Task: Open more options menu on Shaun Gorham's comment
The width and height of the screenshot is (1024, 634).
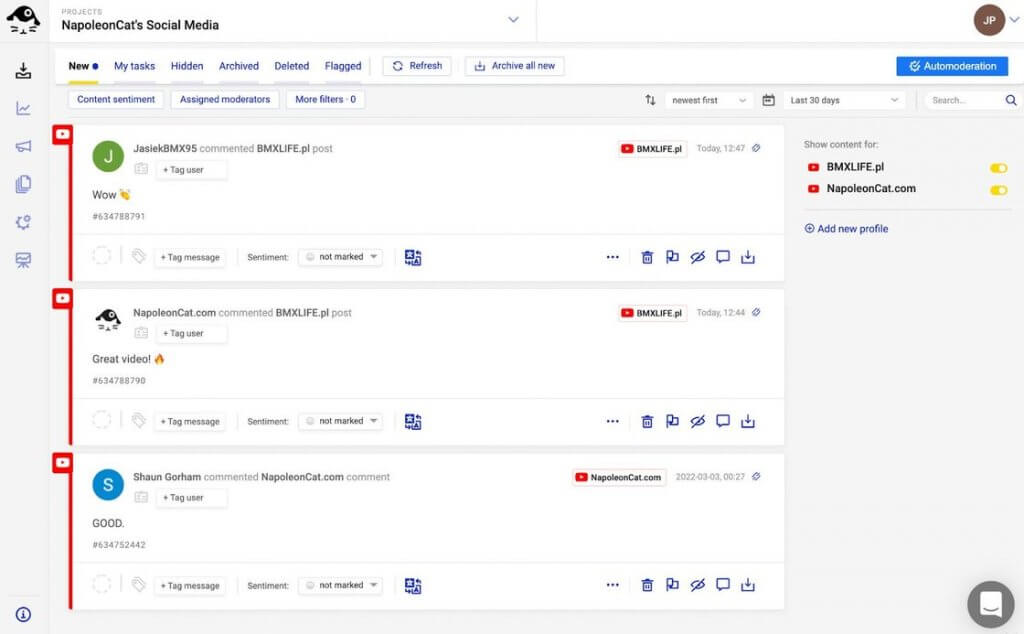Action: pyautogui.click(x=613, y=585)
